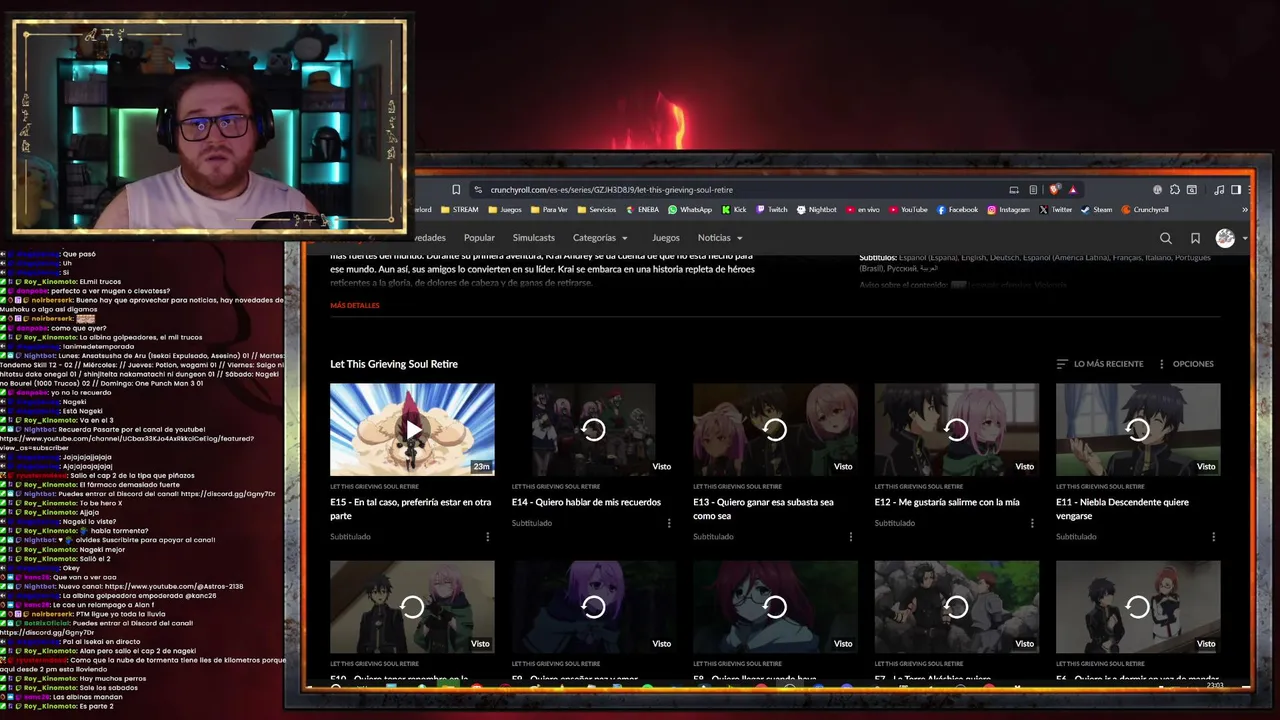Bookmark this tab using the address bar bookmark icon
Image resolution: width=1280 pixels, height=720 pixels.
point(456,190)
